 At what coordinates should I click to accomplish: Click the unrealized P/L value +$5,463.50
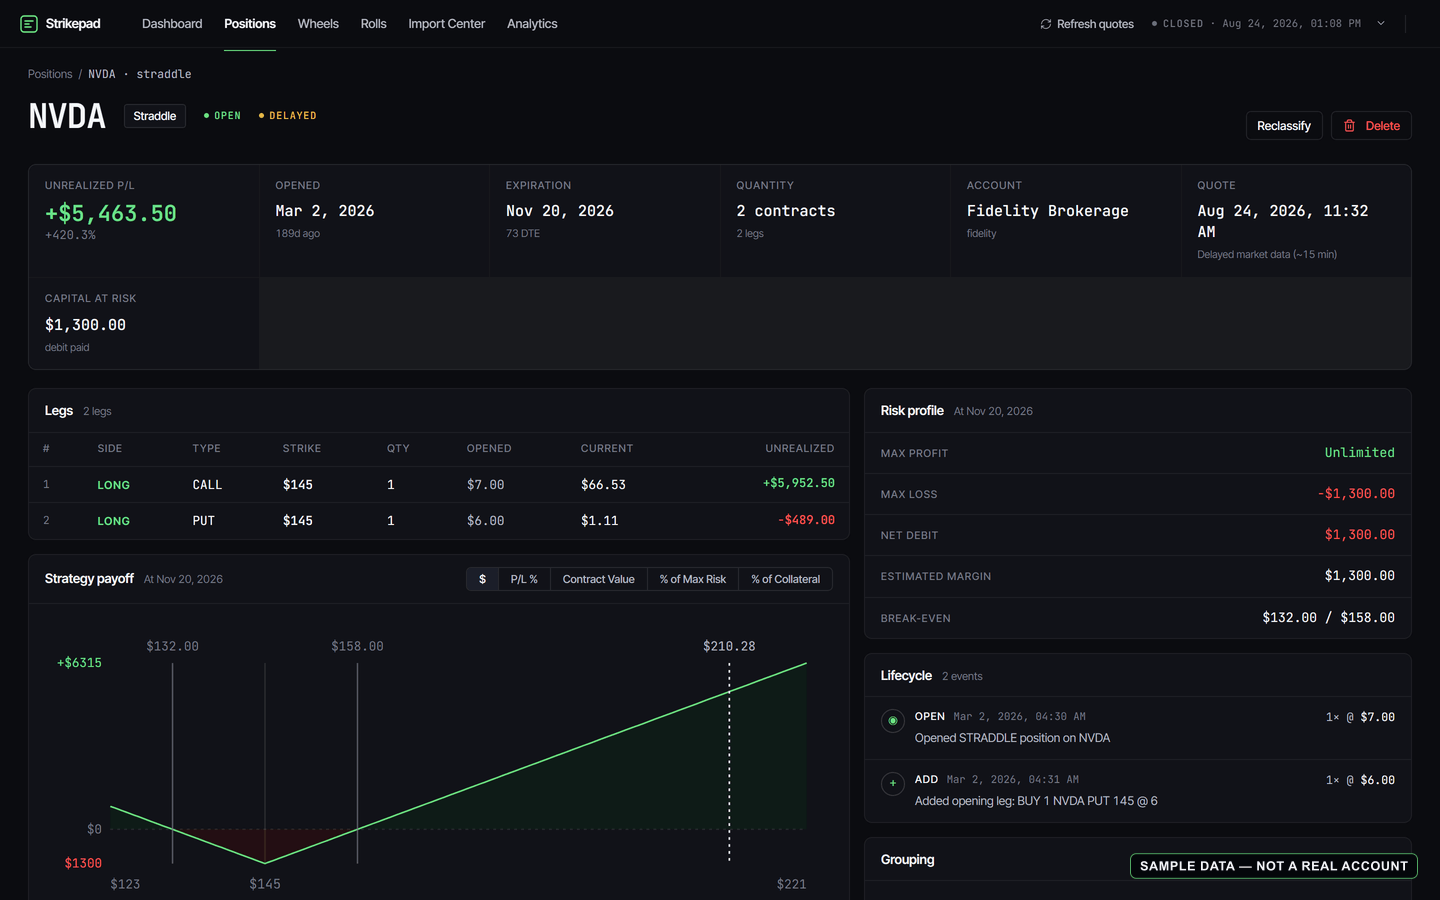[x=111, y=213]
